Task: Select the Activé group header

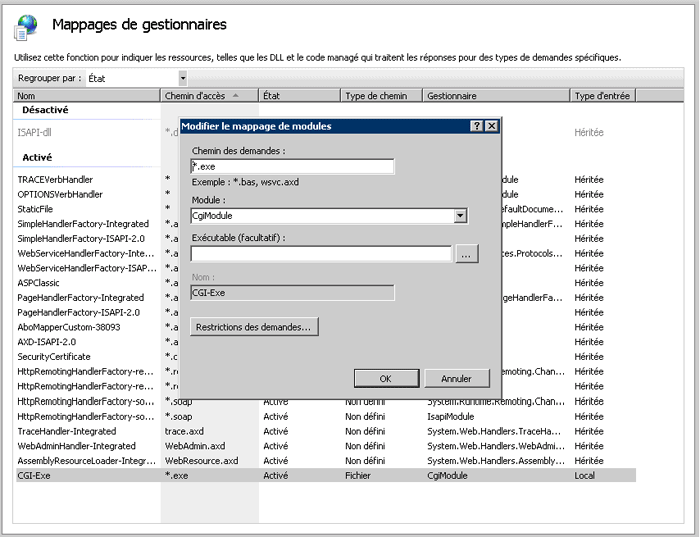Action: [x=37, y=157]
